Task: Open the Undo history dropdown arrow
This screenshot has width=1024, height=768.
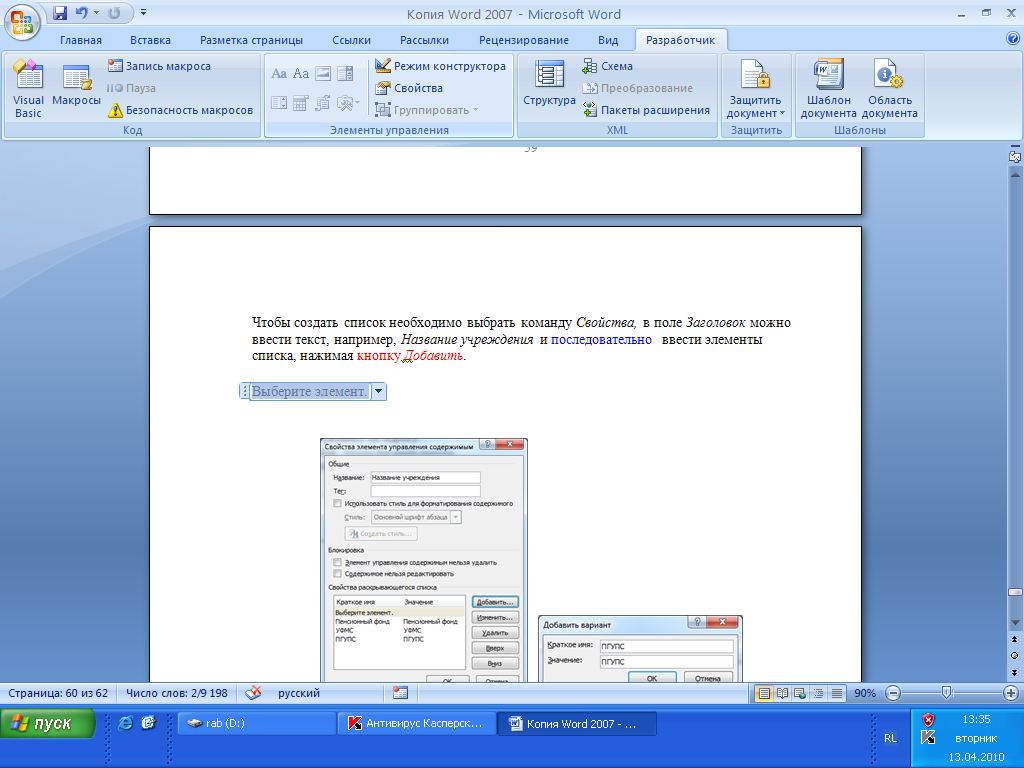Action: [x=96, y=12]
